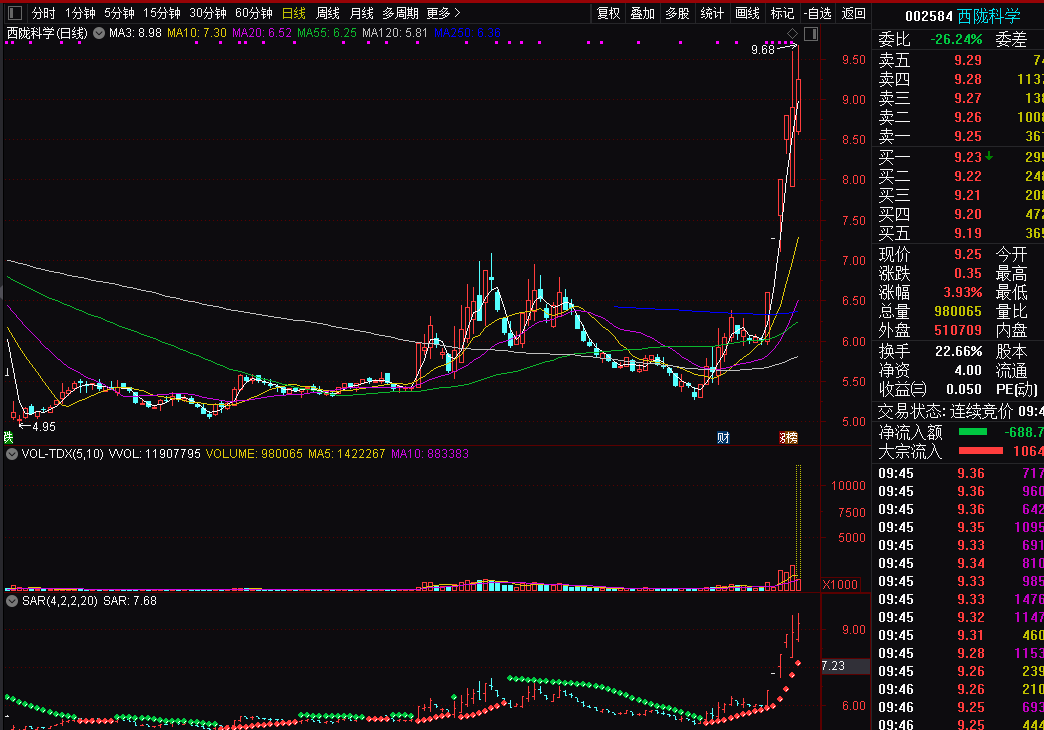Click the stock name 西陇科学 in quote panel
Screen dimensions: 1044x730
click(988, 16)
